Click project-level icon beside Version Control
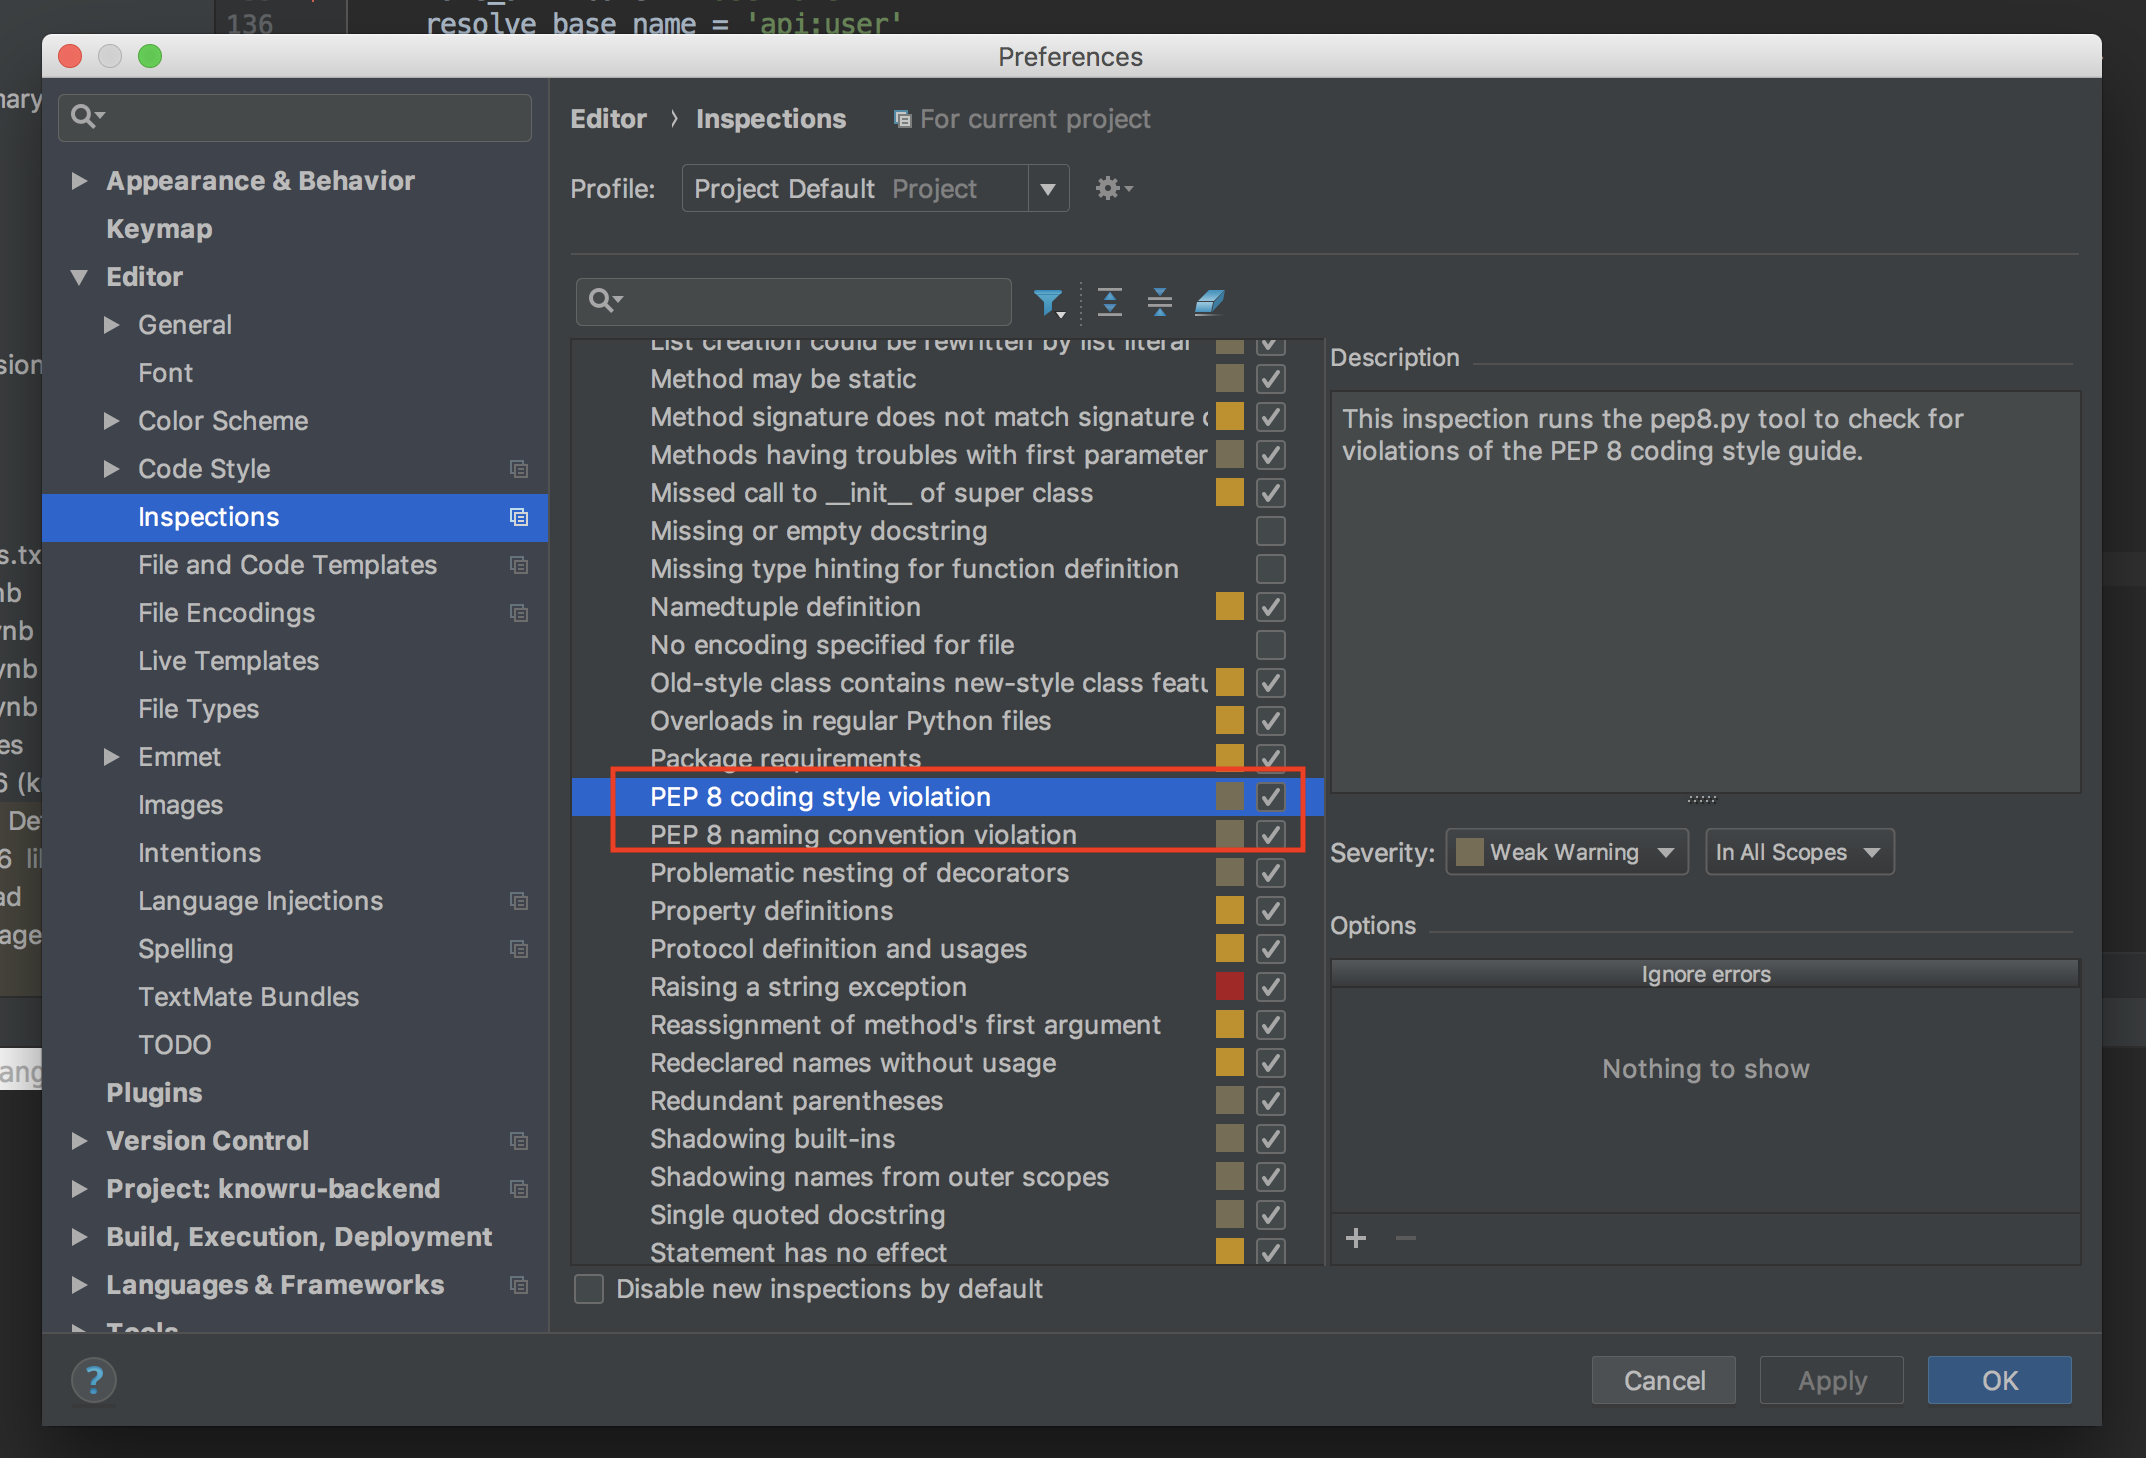The width and height of the screenshot is (2146, 1458). click(x=519, y=1141)
